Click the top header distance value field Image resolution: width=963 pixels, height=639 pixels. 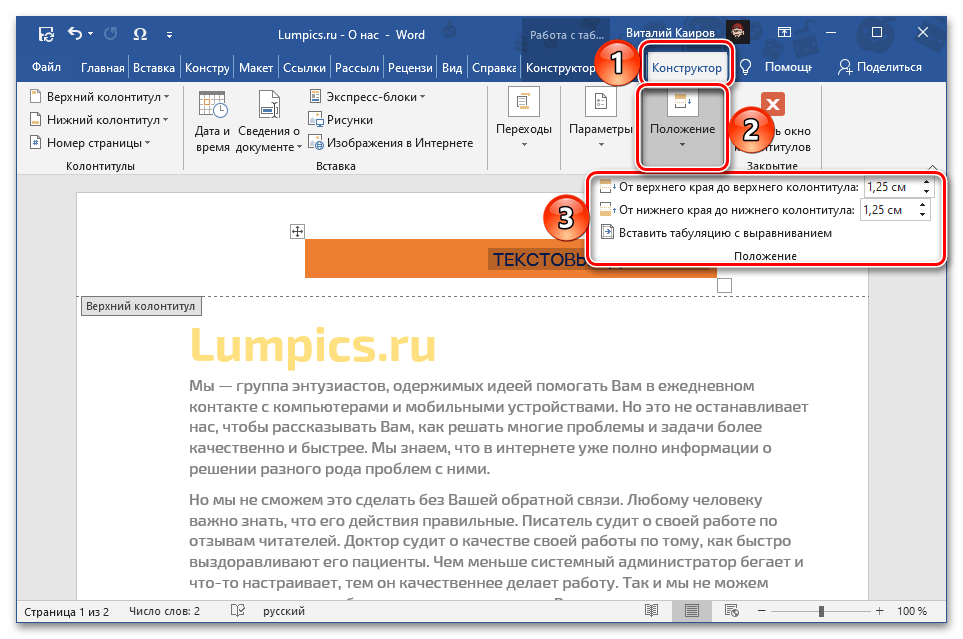891,187
